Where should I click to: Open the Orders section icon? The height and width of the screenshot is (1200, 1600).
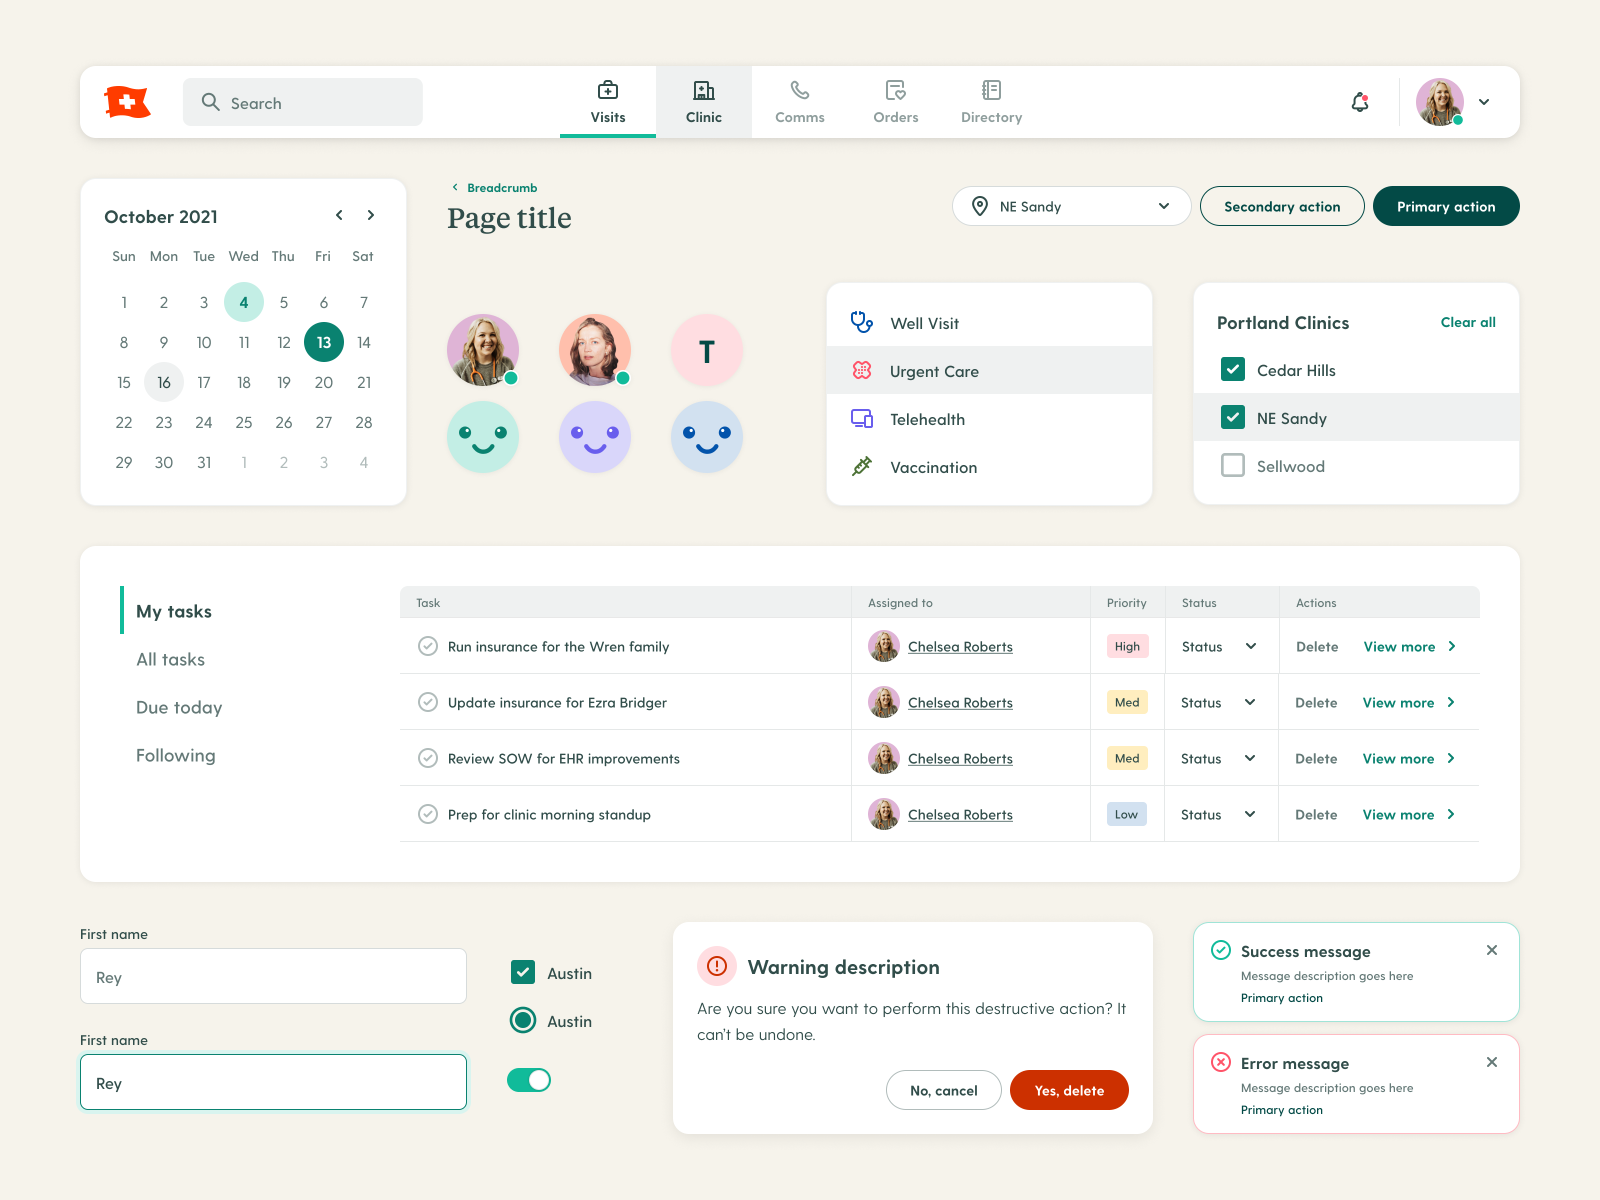[x=895, y=90]
